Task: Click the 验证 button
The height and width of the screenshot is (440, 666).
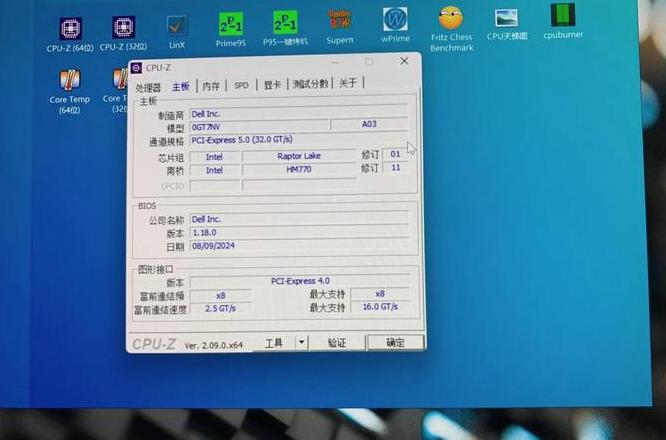Action: pyautogui.click(x=337, y=342)
